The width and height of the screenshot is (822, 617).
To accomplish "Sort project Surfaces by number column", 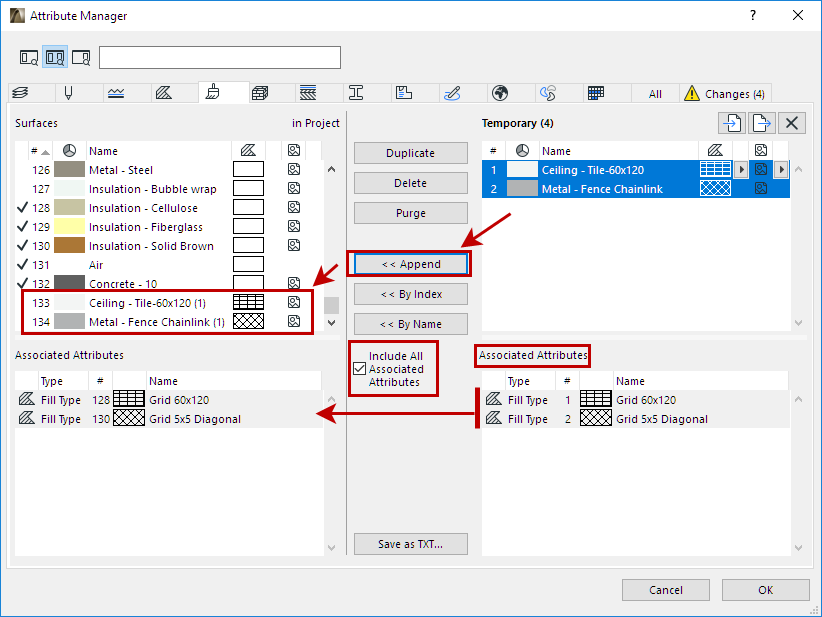I will coord(40,151).
